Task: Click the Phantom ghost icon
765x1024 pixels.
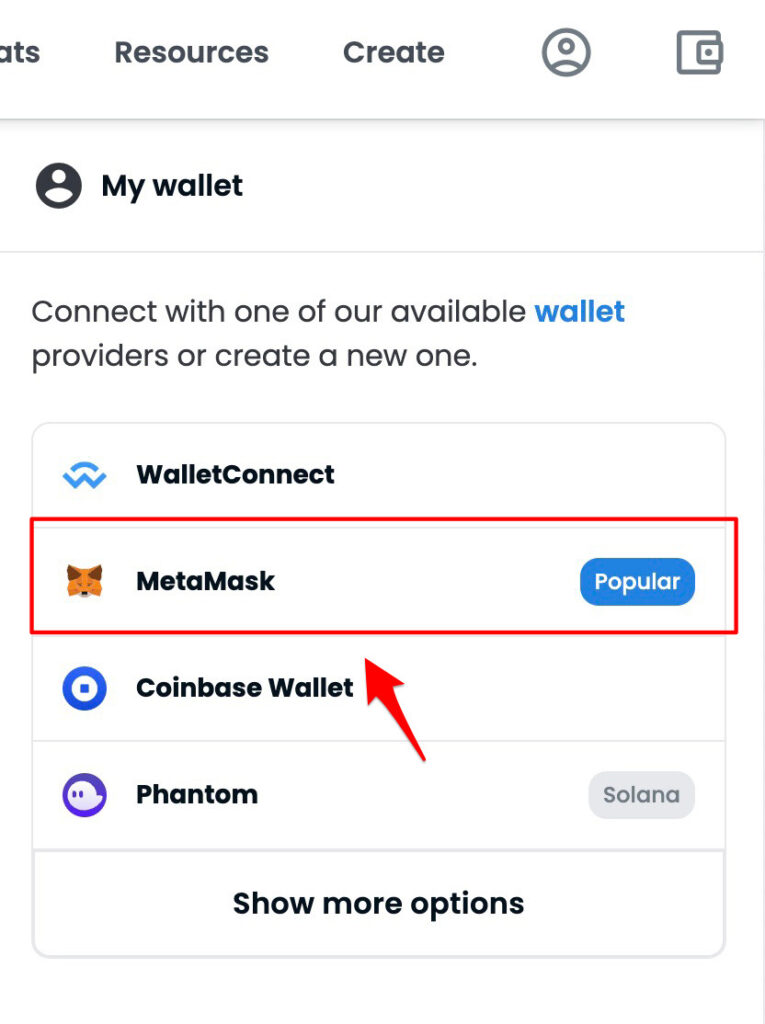Action: (x=84, y=795)
